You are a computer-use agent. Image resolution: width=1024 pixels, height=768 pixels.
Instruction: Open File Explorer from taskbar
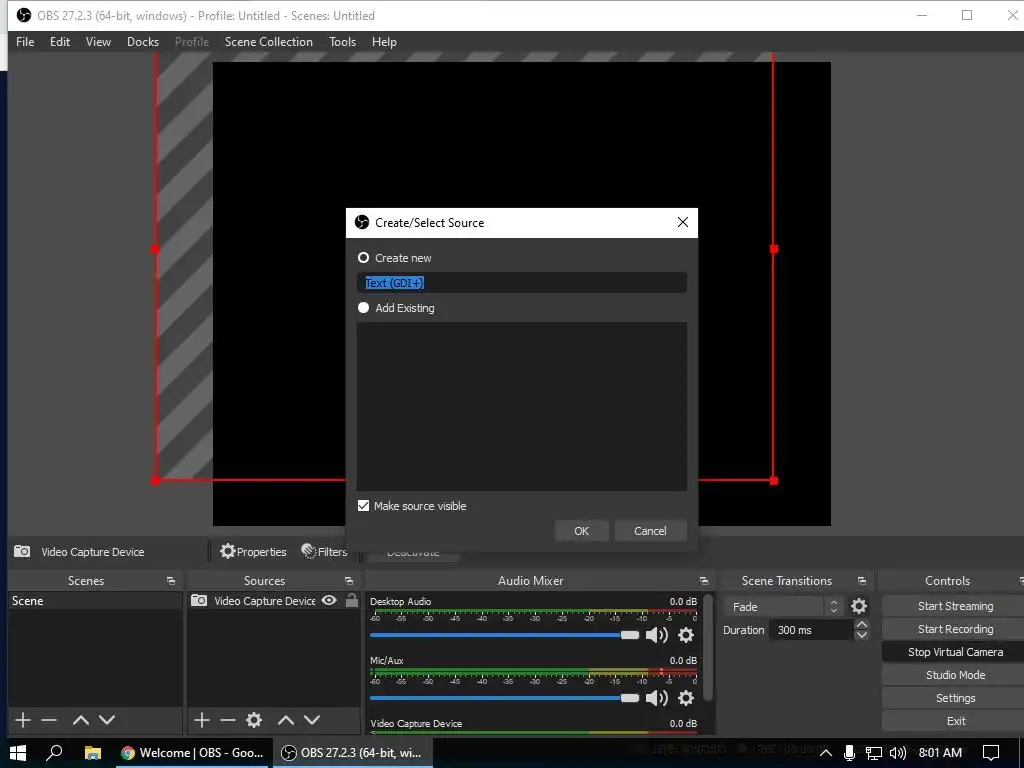pos(93,753)
